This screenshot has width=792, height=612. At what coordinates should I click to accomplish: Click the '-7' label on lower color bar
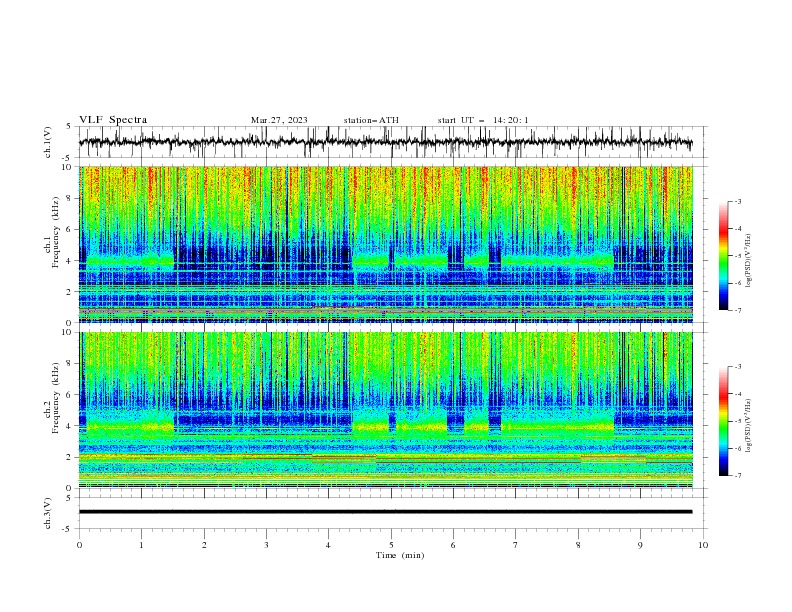(x=738, y=476)
